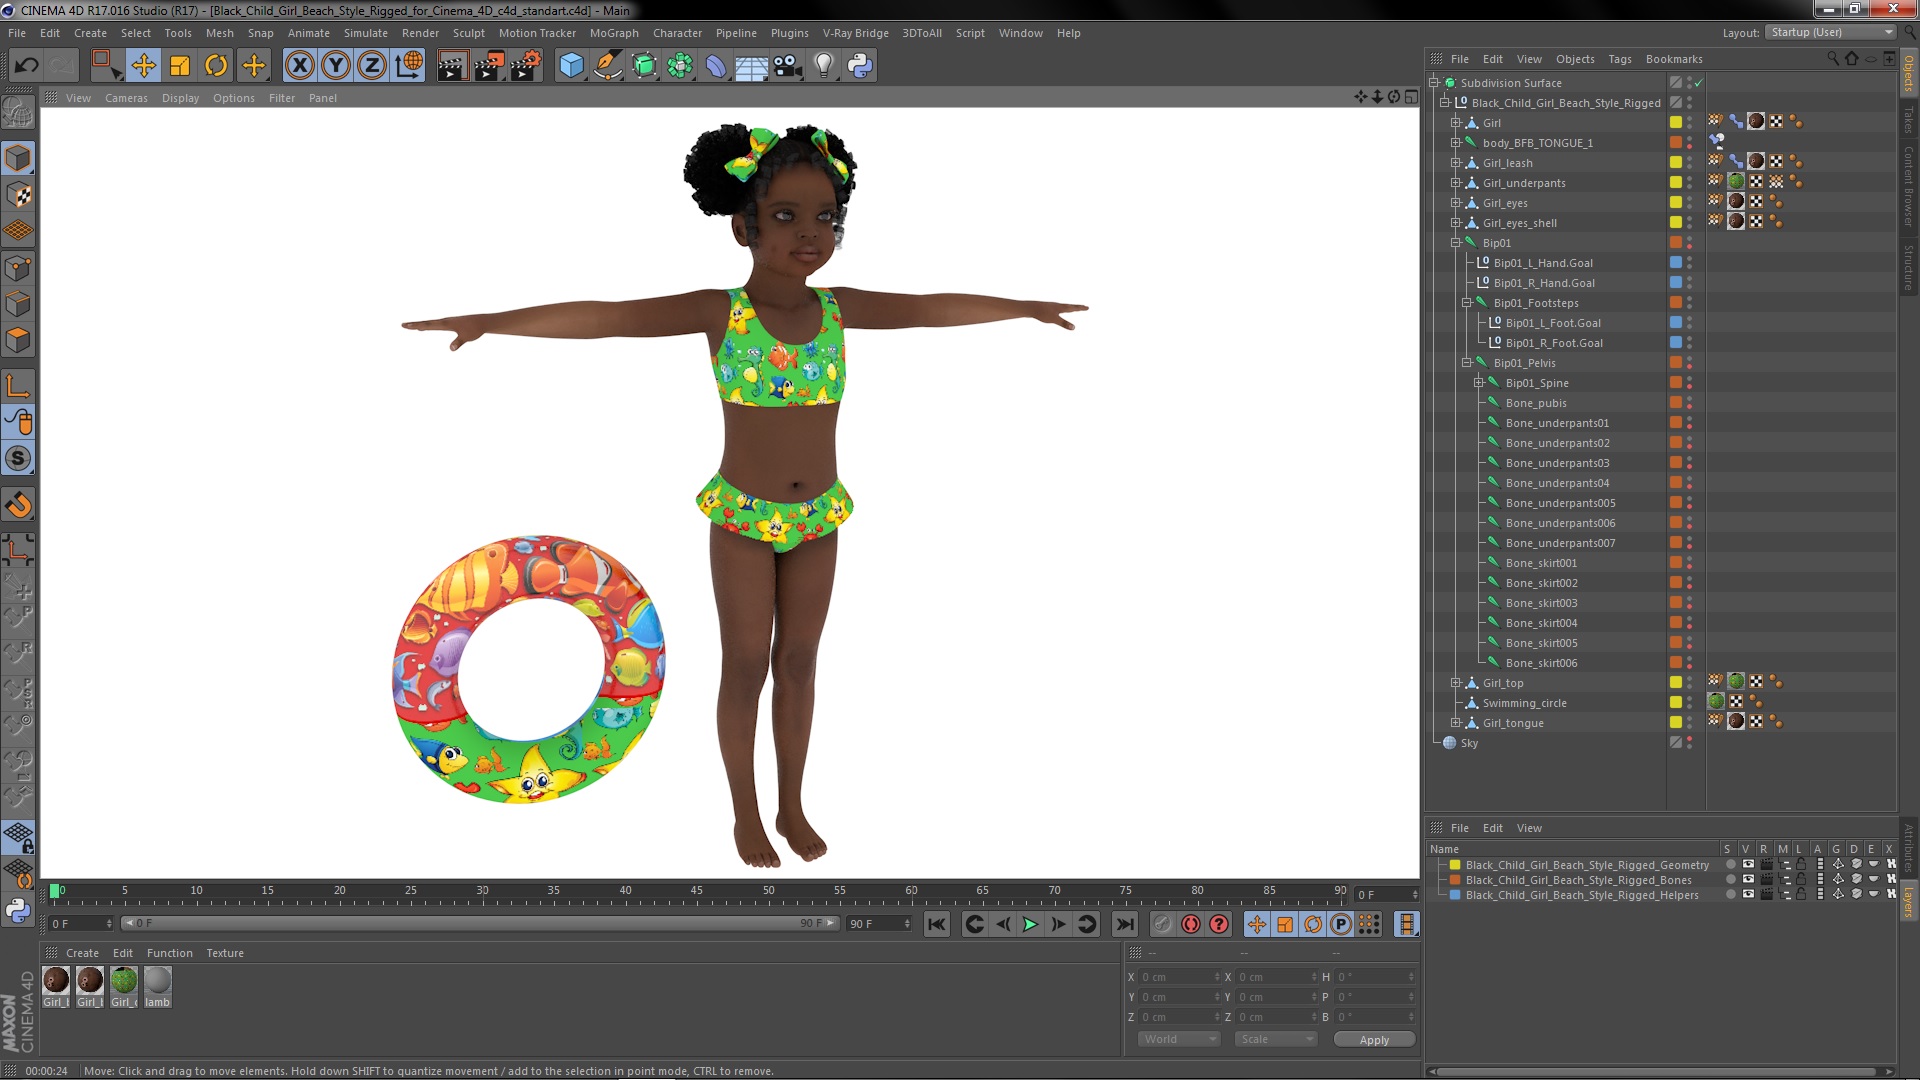Select the lamb material thumbnail
1920x1080 pixels.
[157, 987]
